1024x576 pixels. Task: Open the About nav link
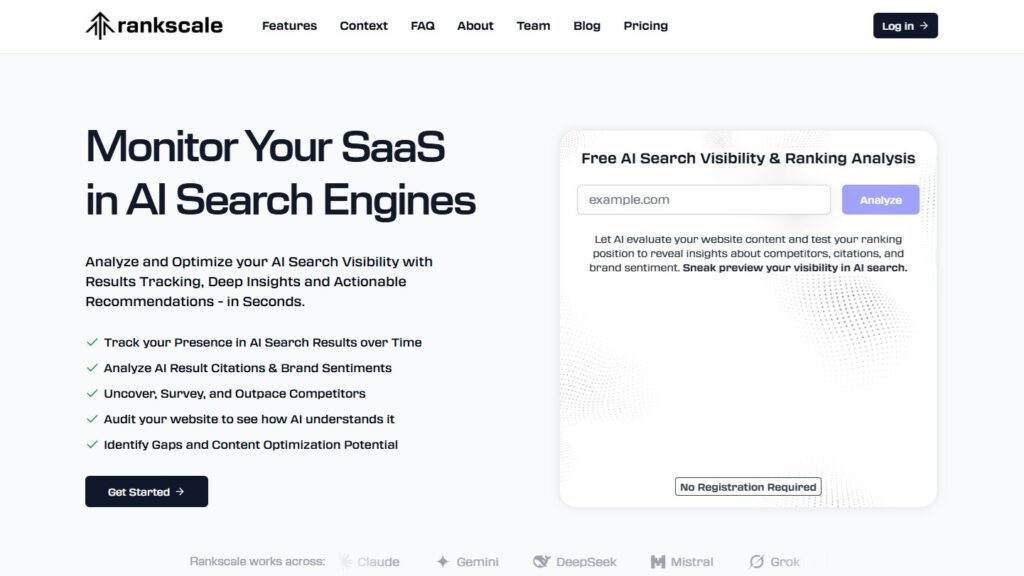click(475, 26)
